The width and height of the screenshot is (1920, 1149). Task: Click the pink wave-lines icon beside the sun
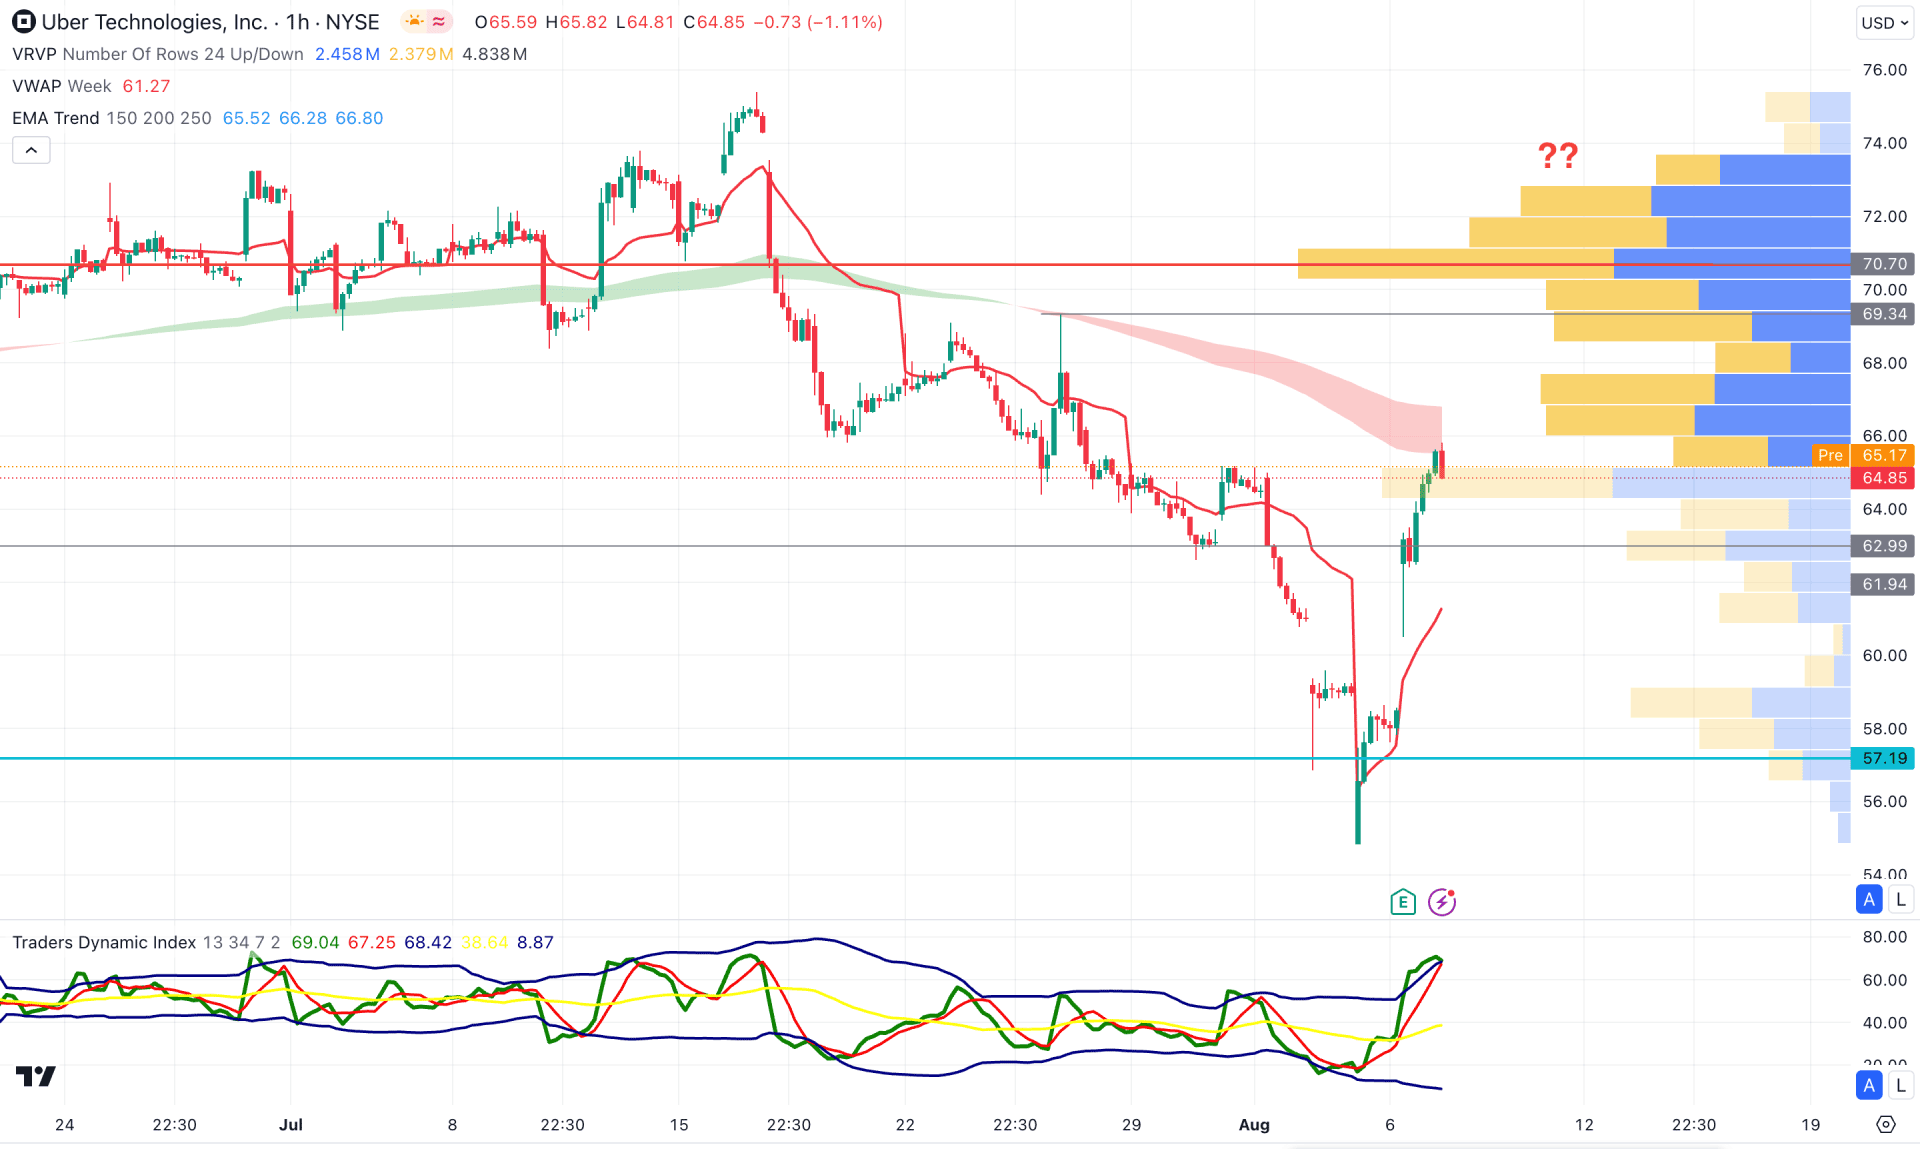coord(439,22)
